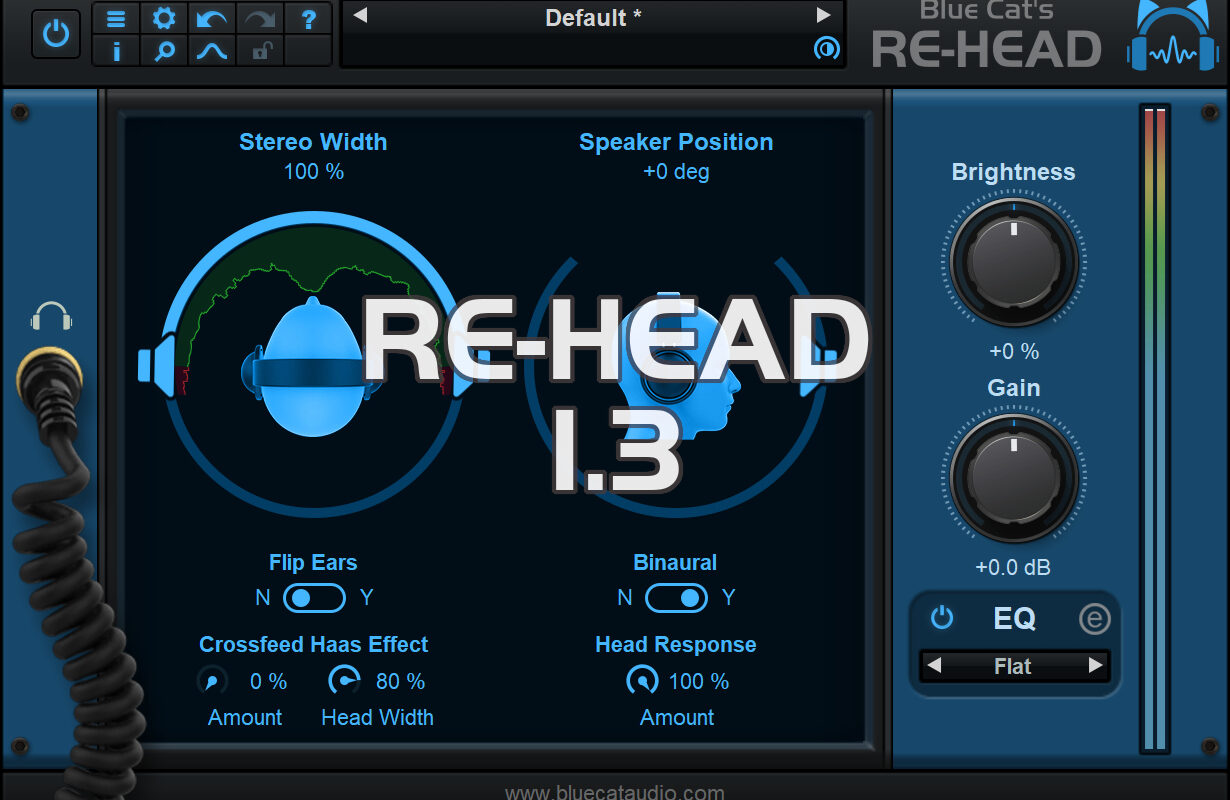Image resolution: width=1230 pixels, height=800 pixels.
Task: Click the Speaker Position +0 deg value
Action: (x=676, y=172)
